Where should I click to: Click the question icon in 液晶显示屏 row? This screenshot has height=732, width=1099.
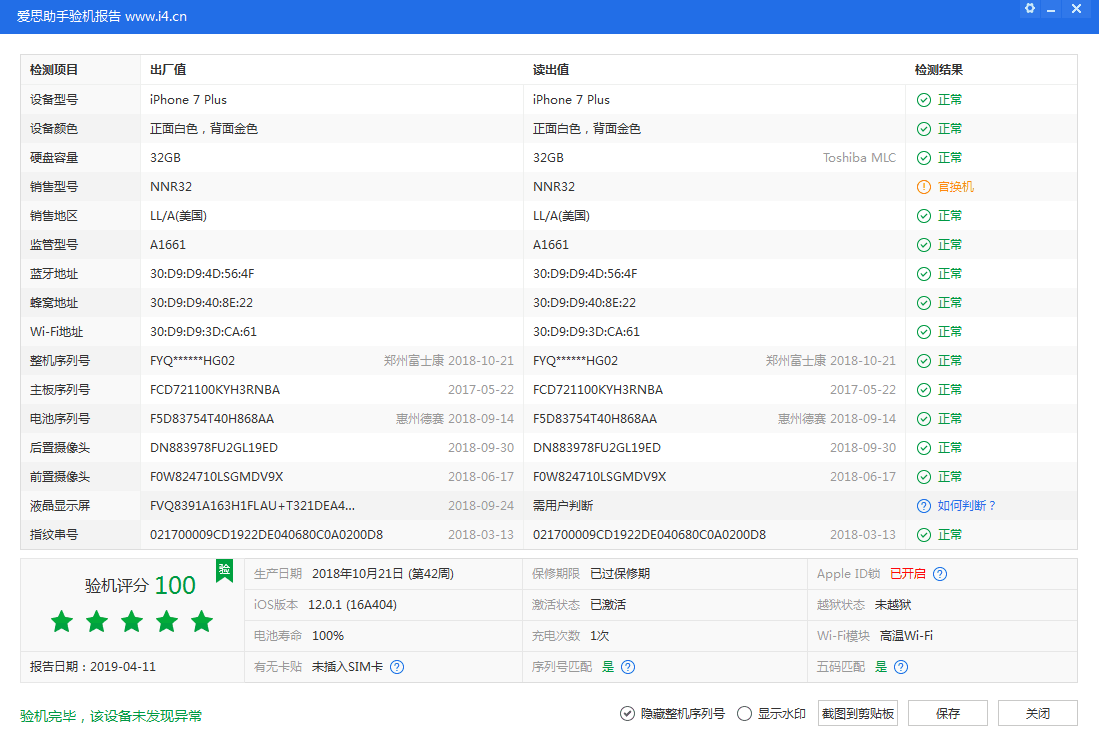tap(924, 506)
